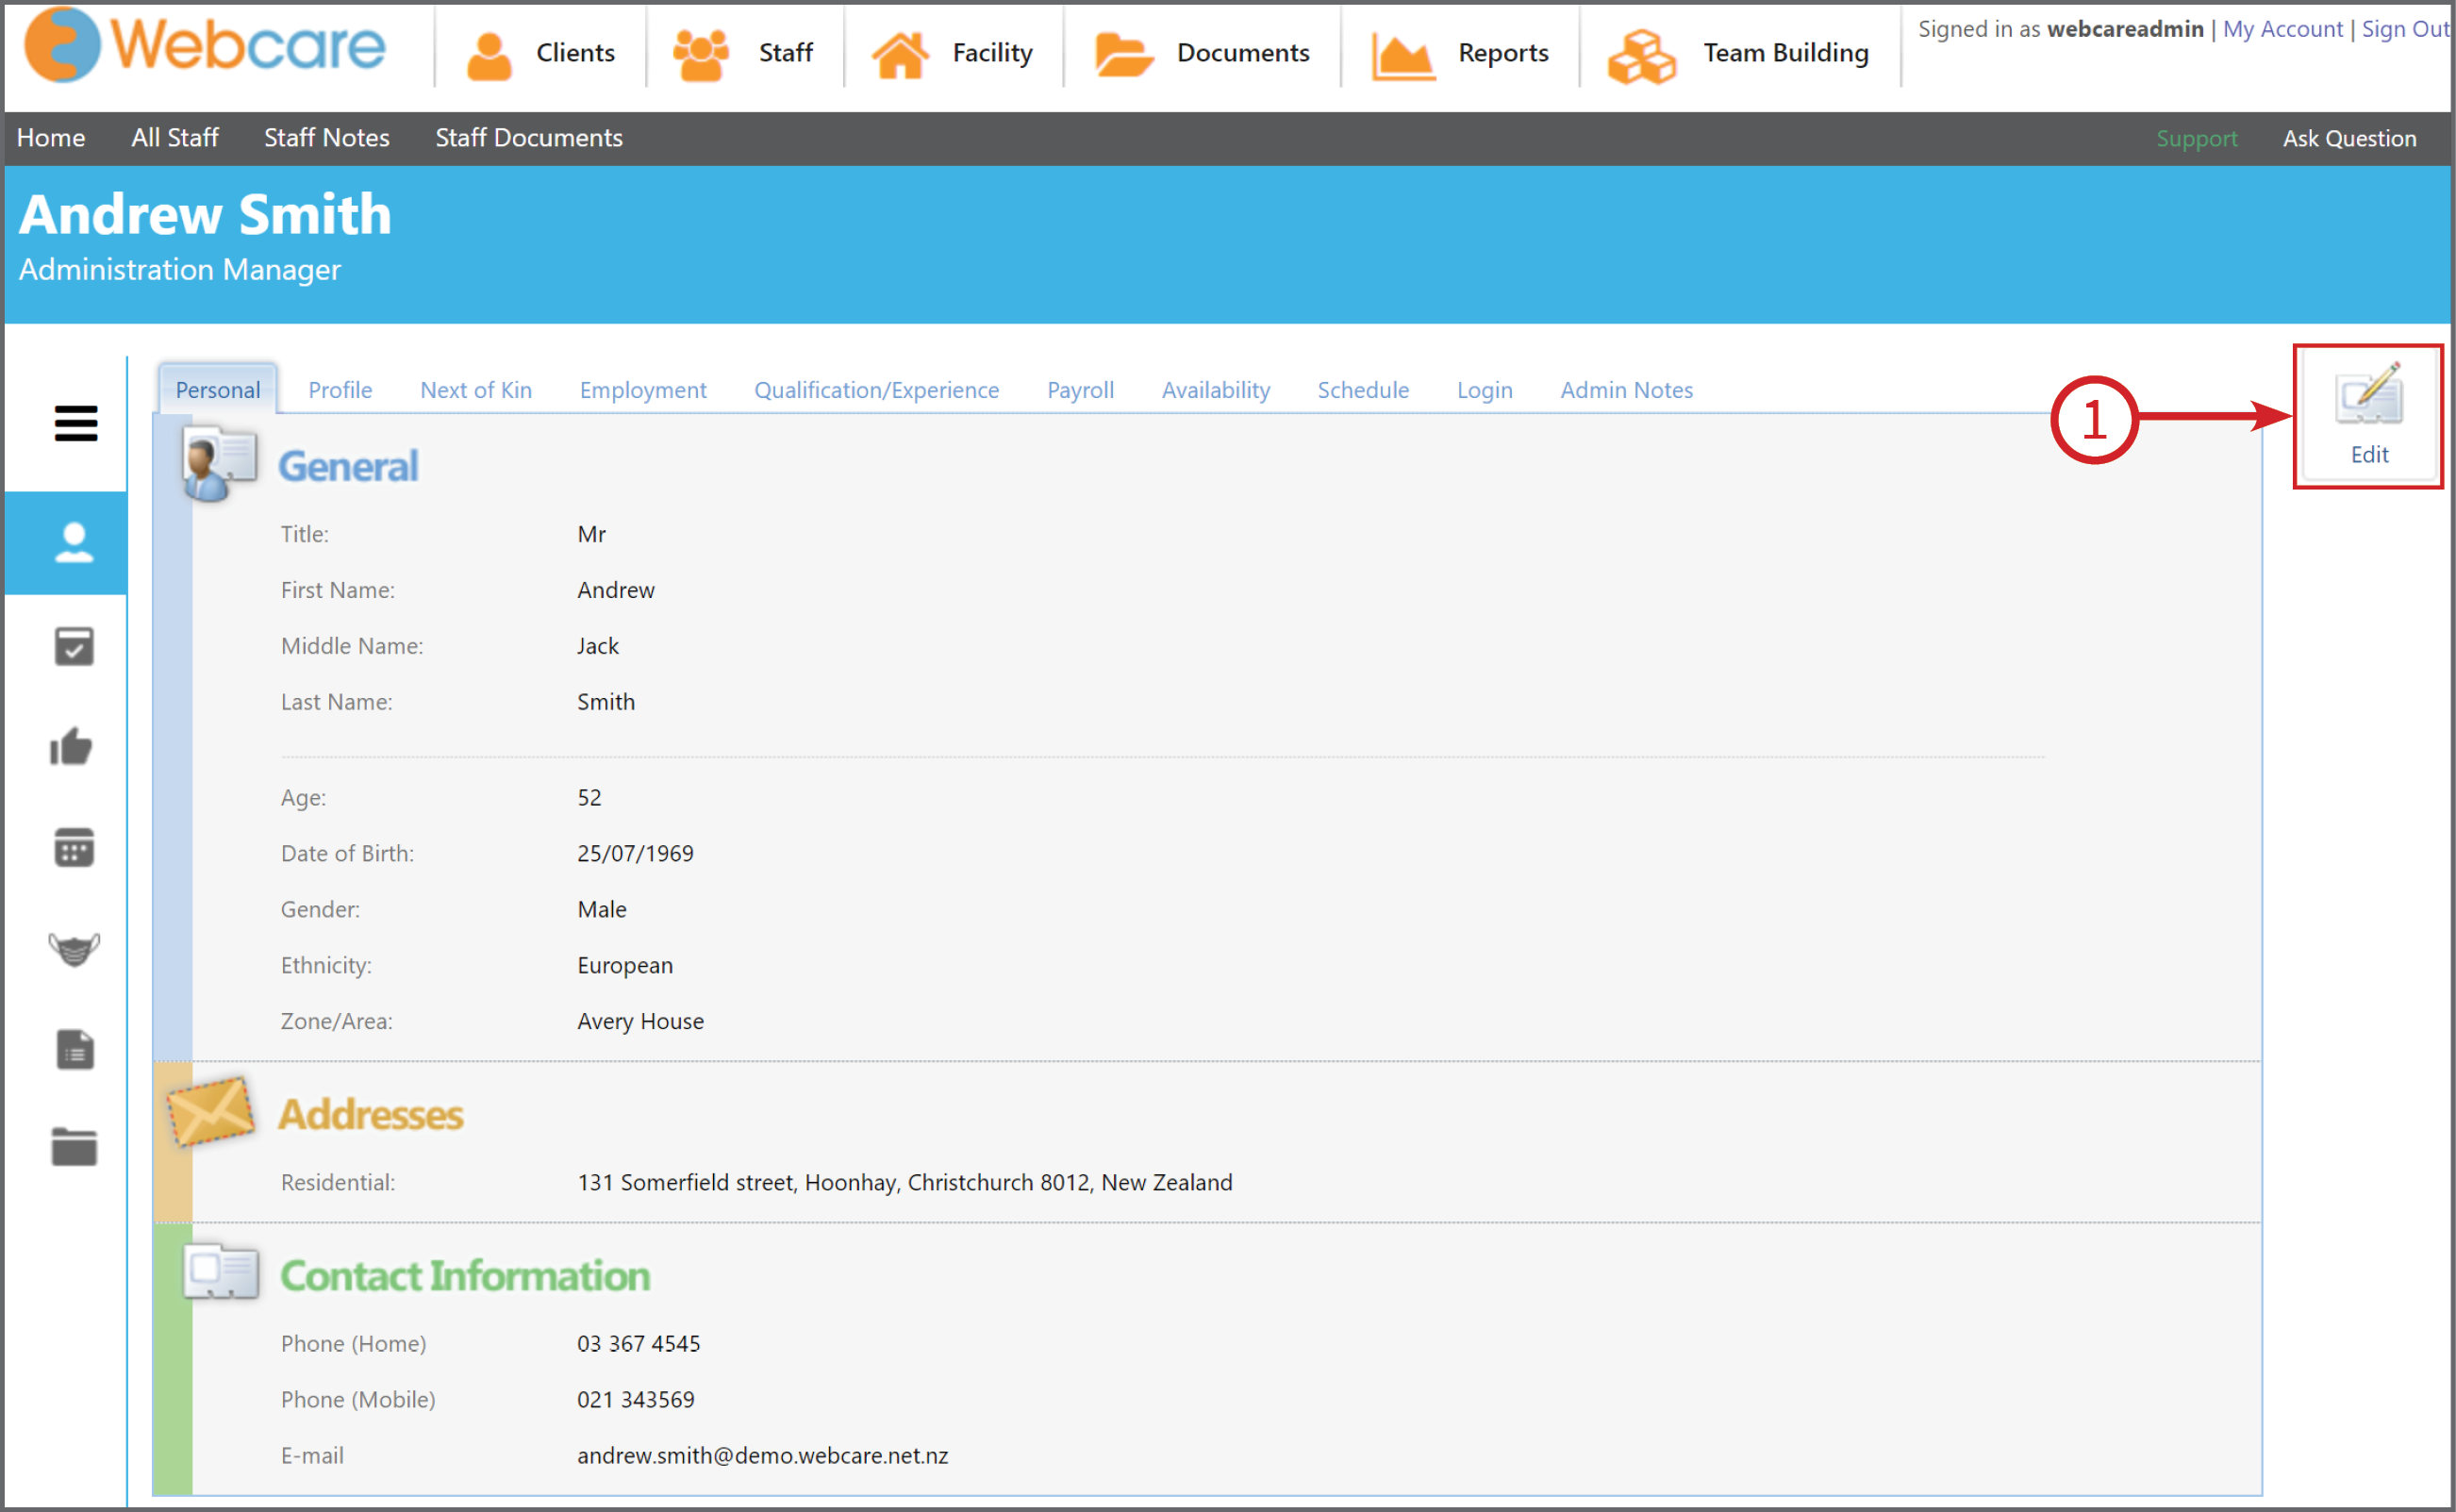The height and width of the screenshot is (1512, 2456).
Task: Open the Schedule tab
Action: pos(1363,390)
